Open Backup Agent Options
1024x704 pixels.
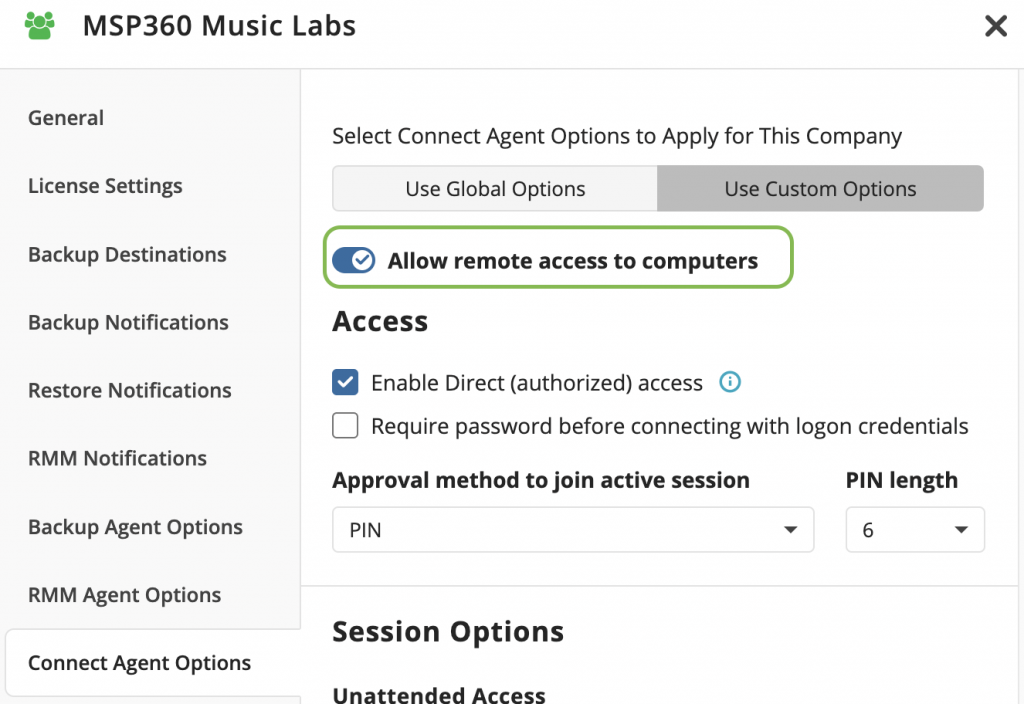(x=135, y=526)
